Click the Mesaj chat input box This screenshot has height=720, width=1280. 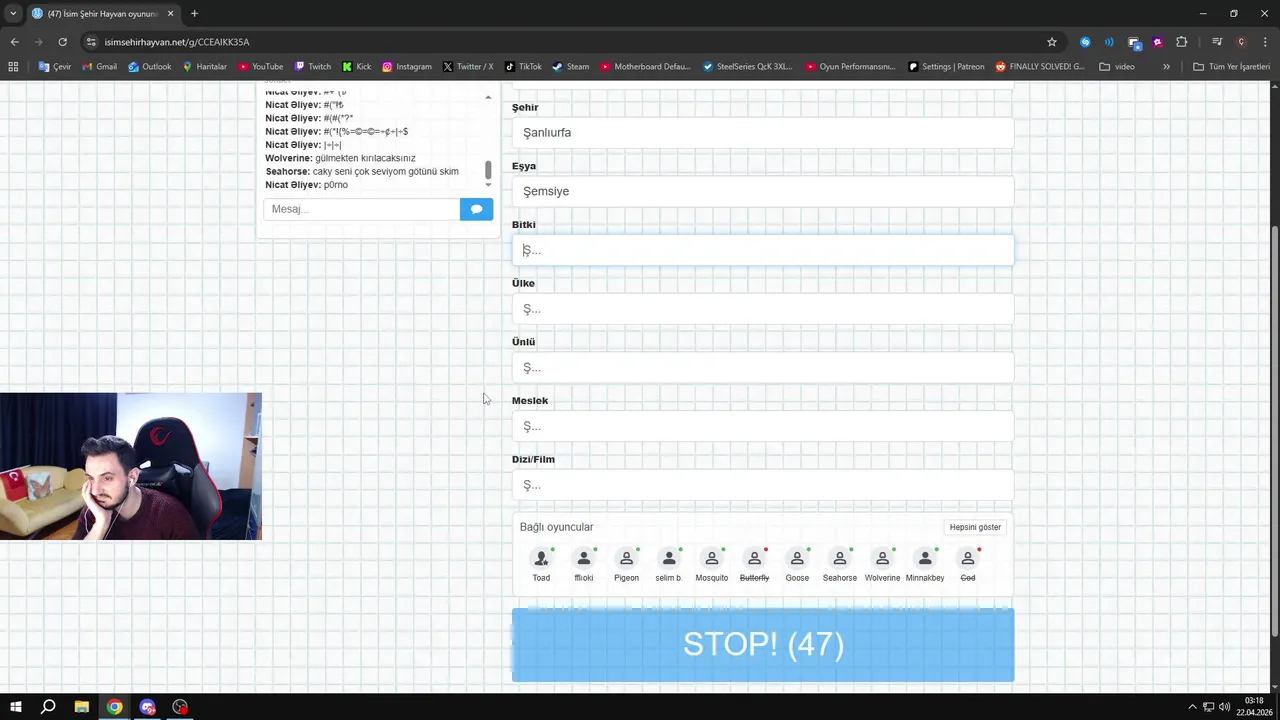click(x=362, y=209)
